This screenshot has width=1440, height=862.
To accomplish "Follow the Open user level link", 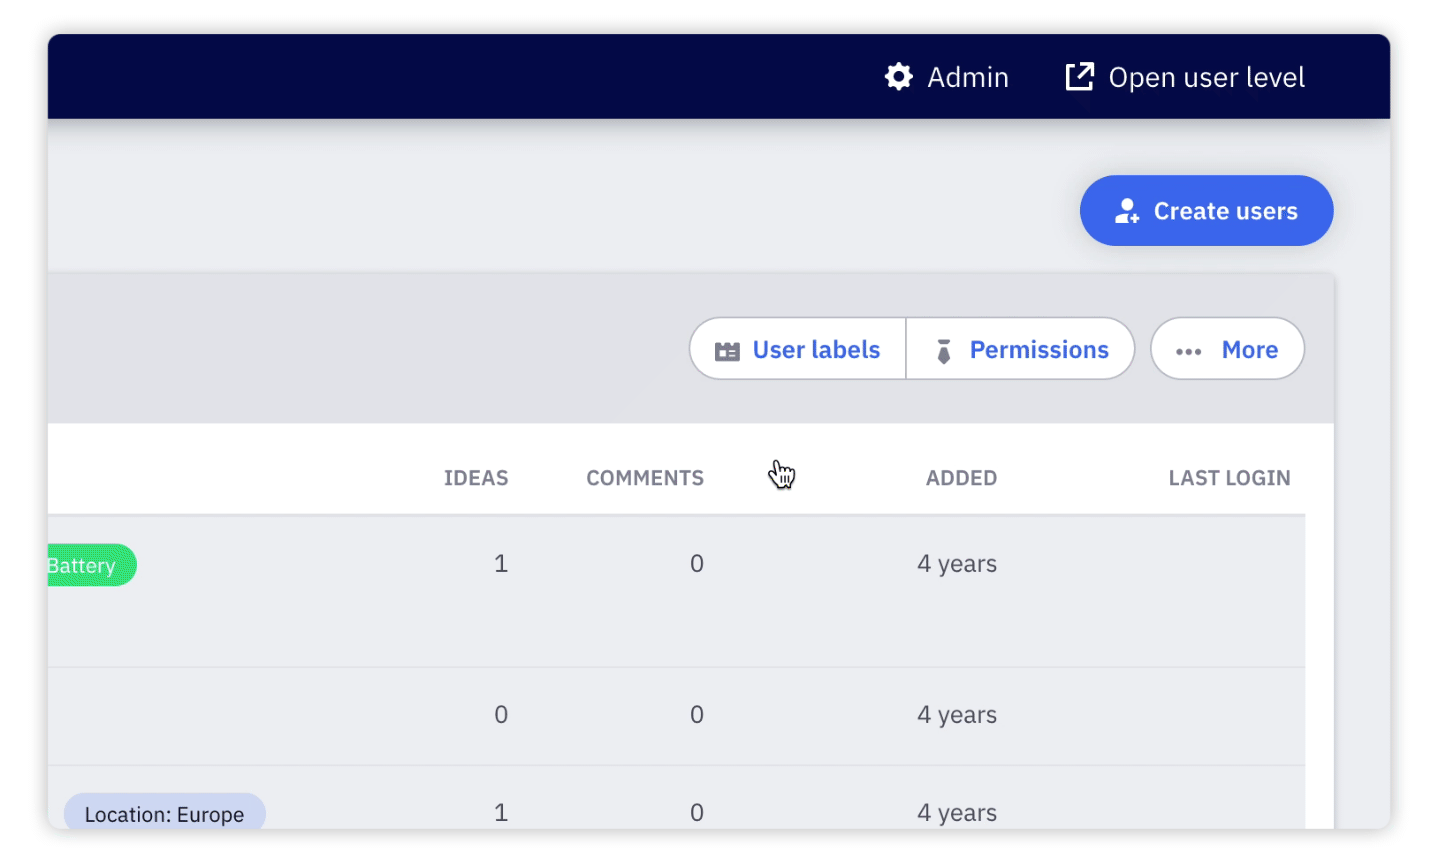I will pos(1206,77).
